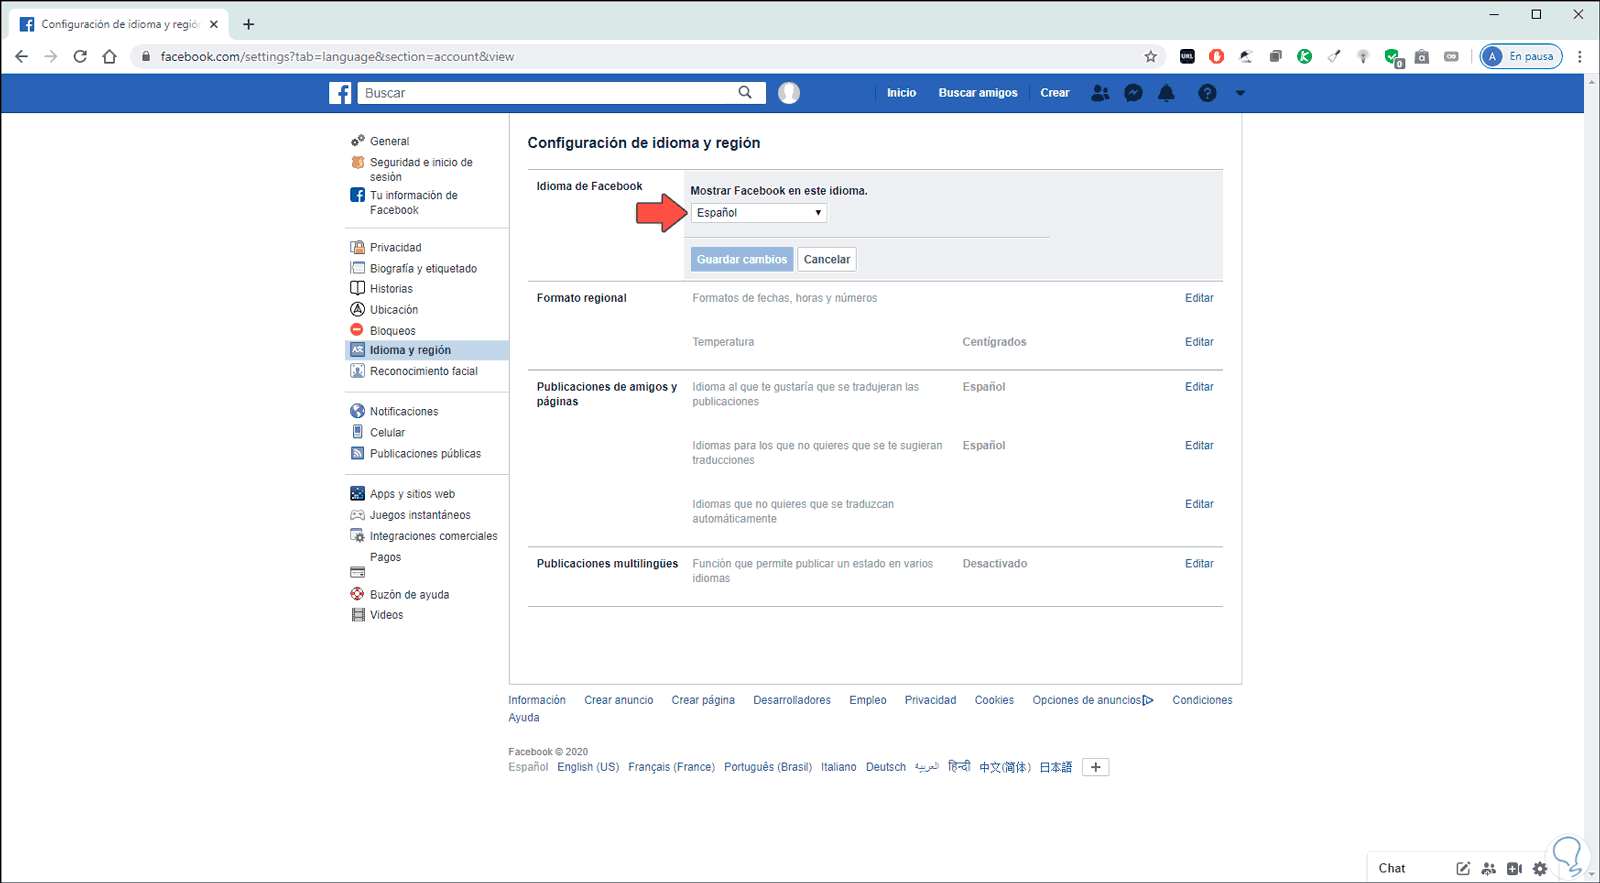The image size is (1600, 883).
Task: Open the Desarrolladores footer link
Action: pyautogui.click(x=792, y=700)
